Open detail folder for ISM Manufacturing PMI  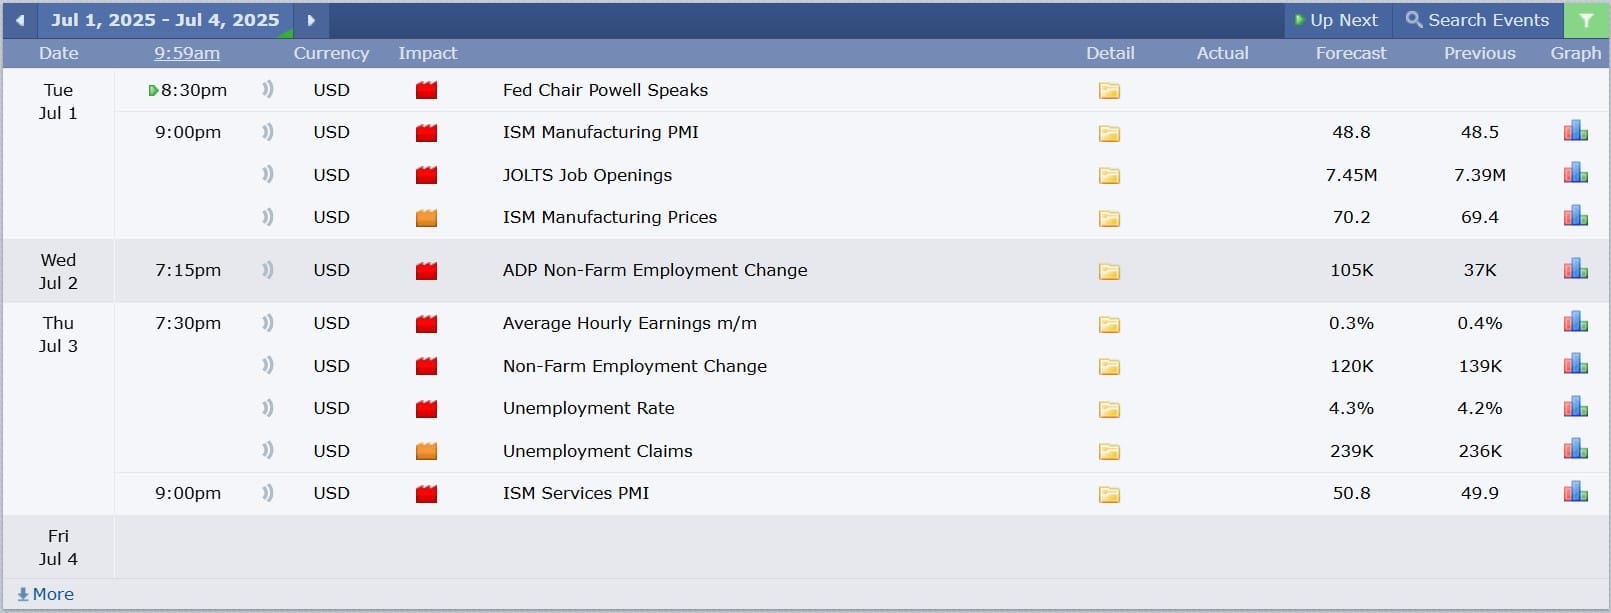click(1109, 133)
